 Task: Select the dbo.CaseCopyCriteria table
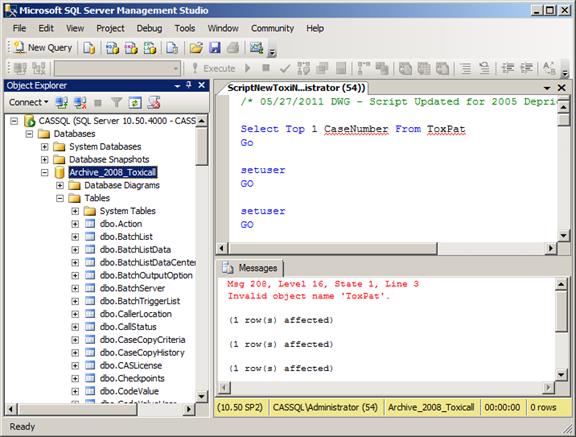point(143,340)
